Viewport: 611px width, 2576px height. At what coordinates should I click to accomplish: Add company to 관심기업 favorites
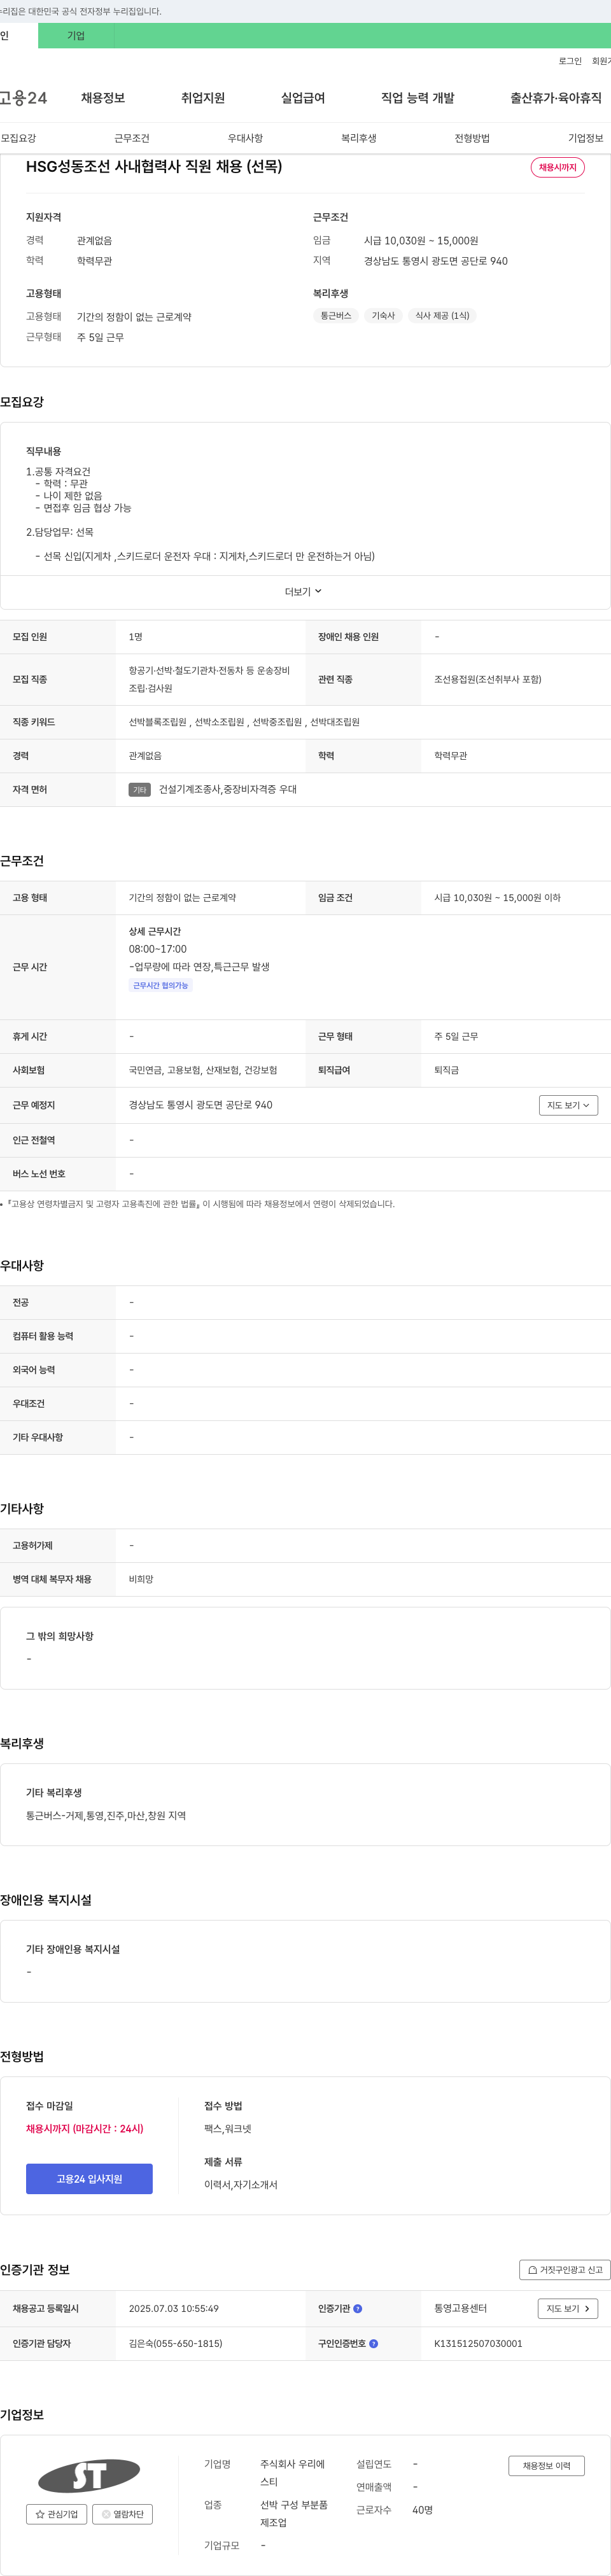tap(57, 2514)
